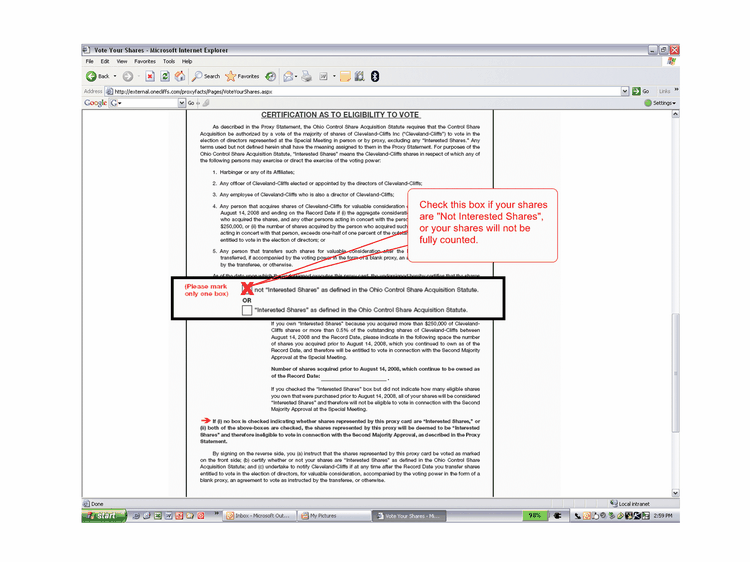Check the not "Interested Shares" box
The image size is (750, 562).
(247, 290)
